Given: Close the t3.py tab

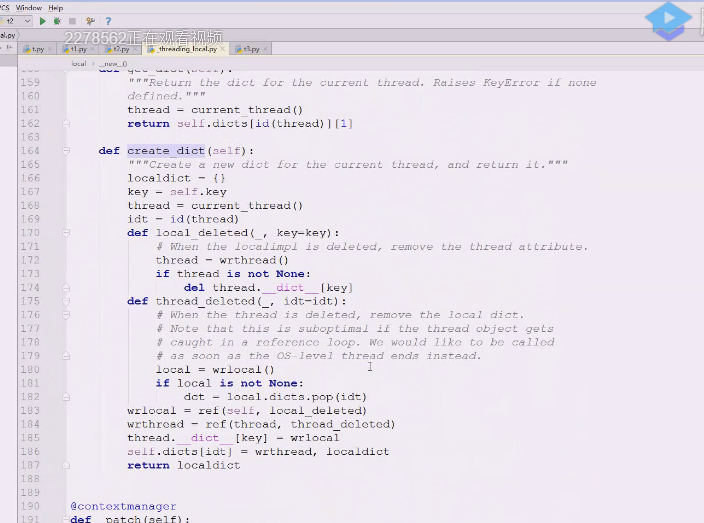Looking at the screenshot, I should point(265,49).
